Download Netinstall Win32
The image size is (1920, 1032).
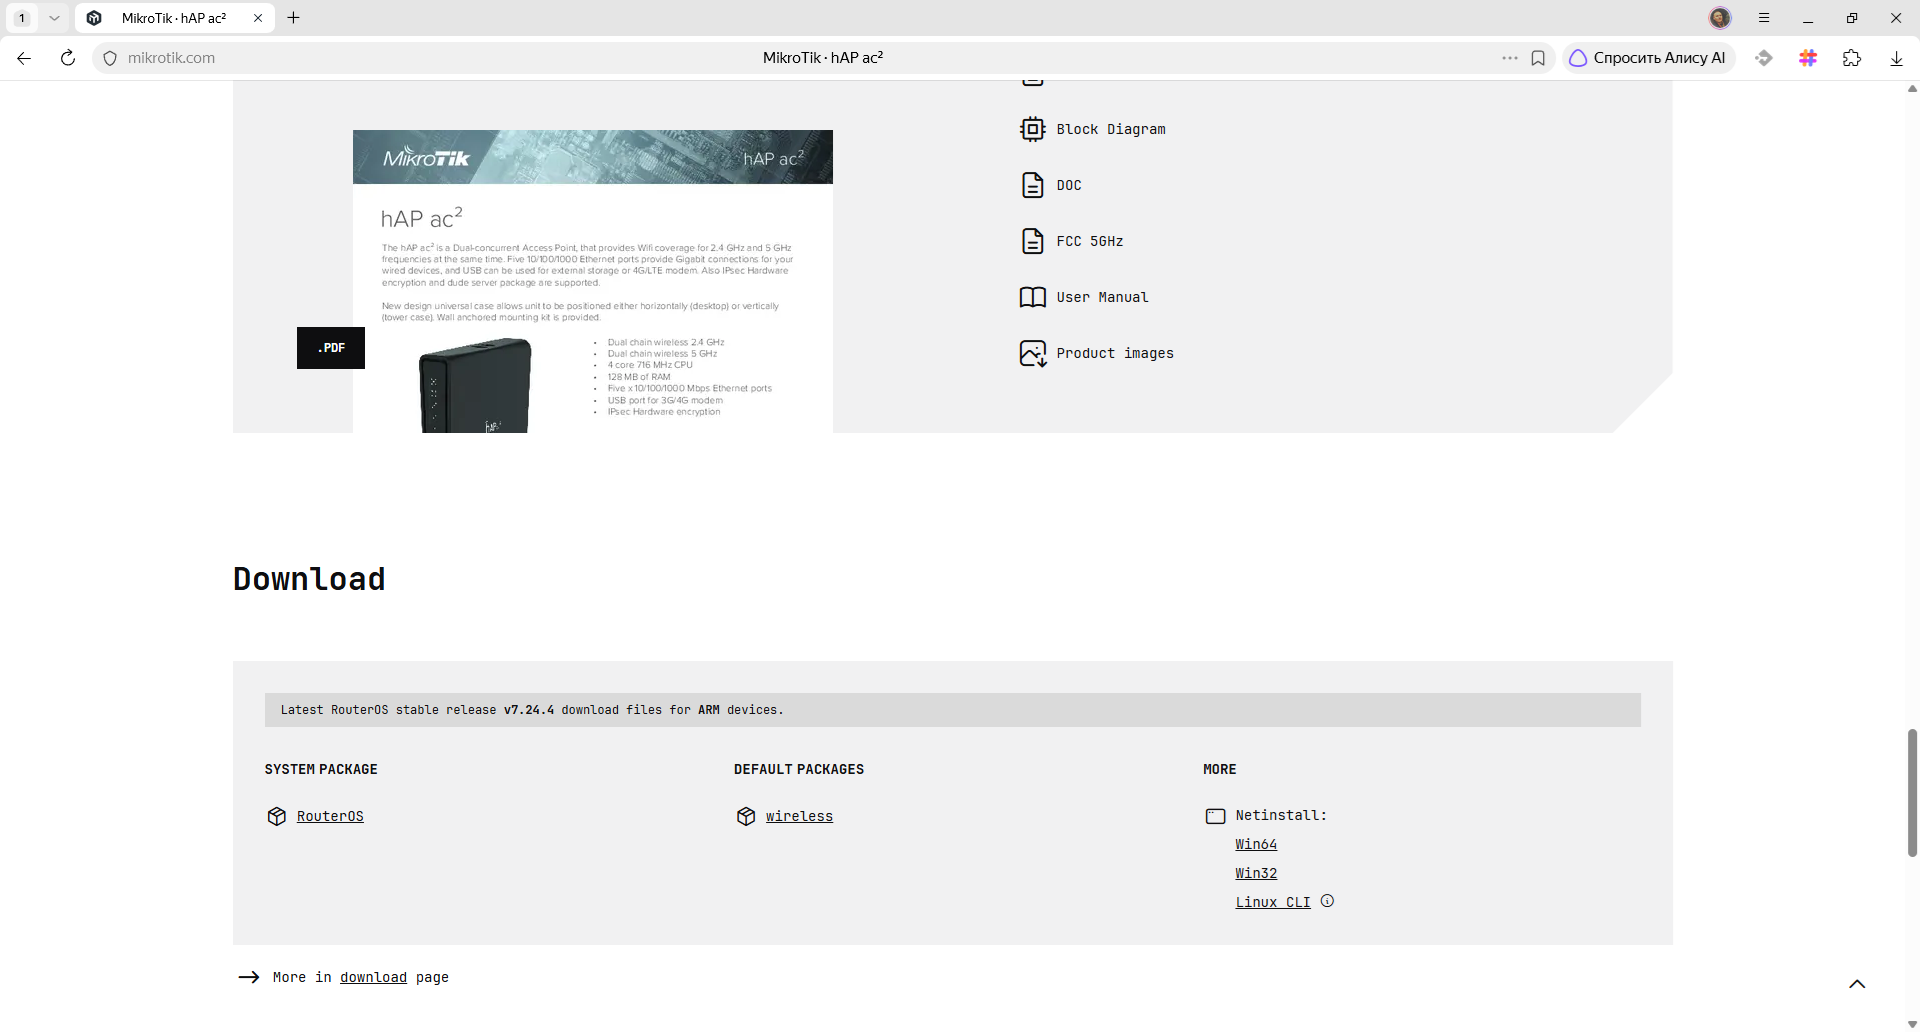[1256, 873]
